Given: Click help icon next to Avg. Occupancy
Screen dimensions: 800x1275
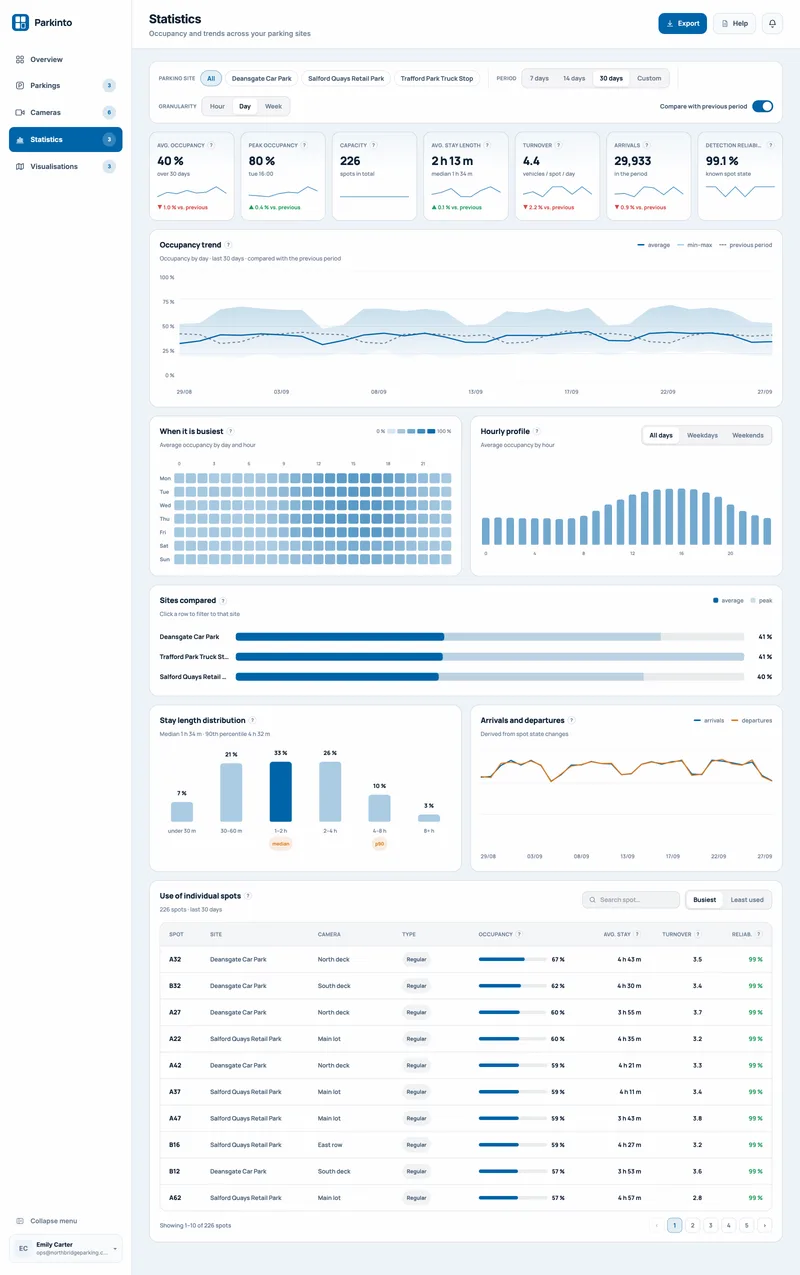Looking at the screenshot, I should tap(211, 145).
